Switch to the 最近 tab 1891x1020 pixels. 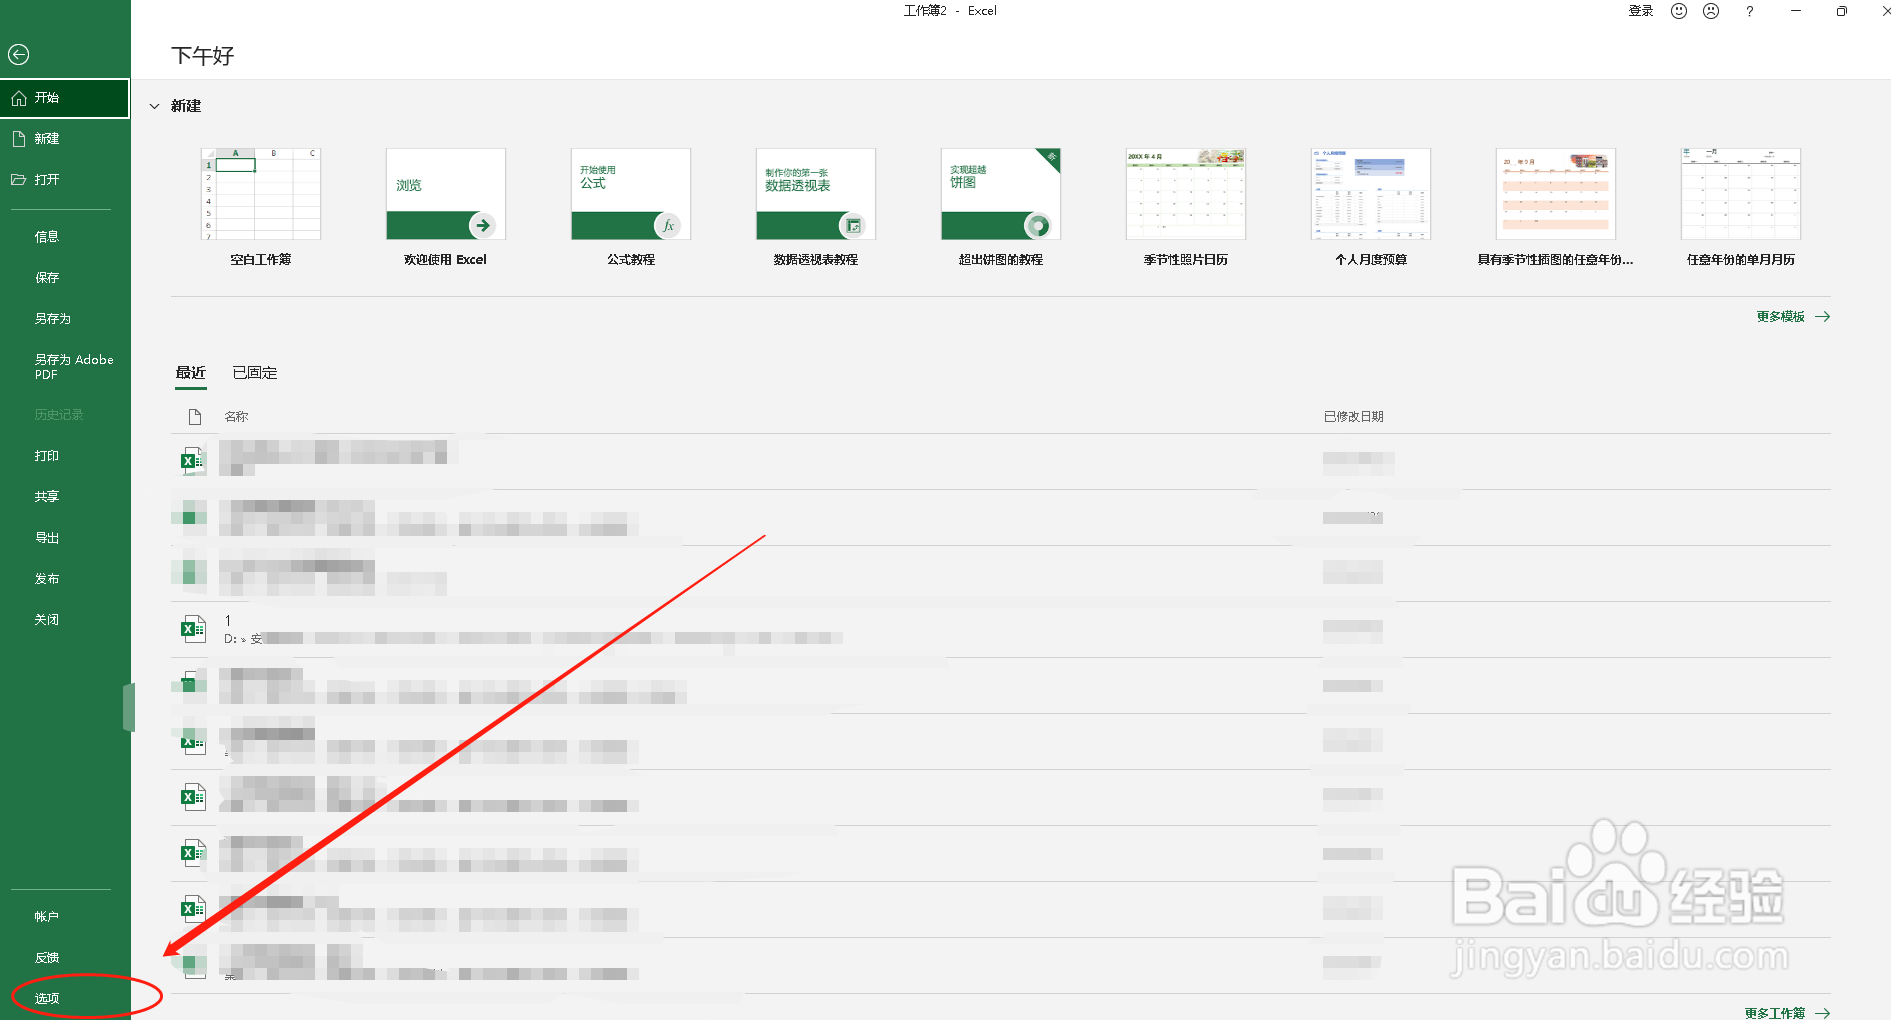(191, 373)
